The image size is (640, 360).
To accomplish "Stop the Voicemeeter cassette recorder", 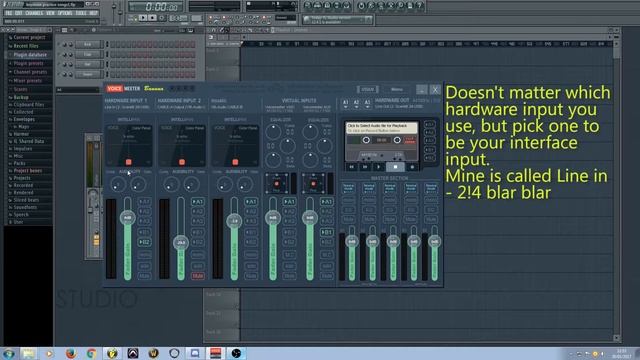I will click(x=395, y=167).
